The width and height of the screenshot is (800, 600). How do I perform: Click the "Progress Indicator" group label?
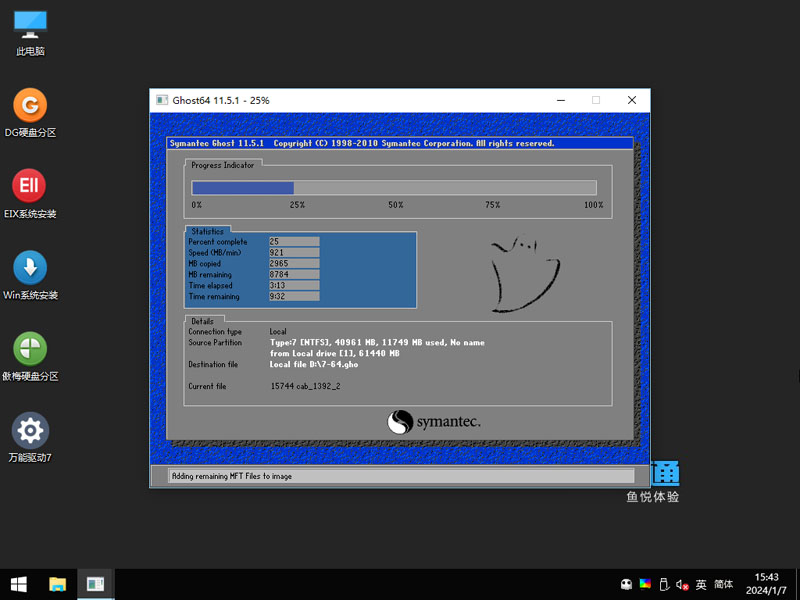coord(222,165)
